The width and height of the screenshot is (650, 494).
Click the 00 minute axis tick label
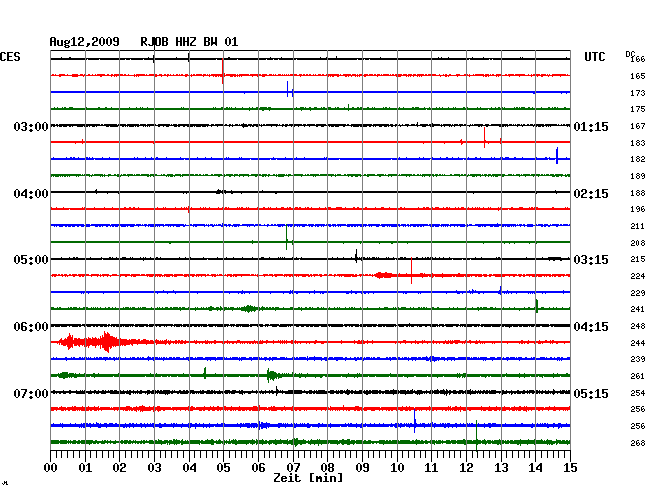[51, 468]
